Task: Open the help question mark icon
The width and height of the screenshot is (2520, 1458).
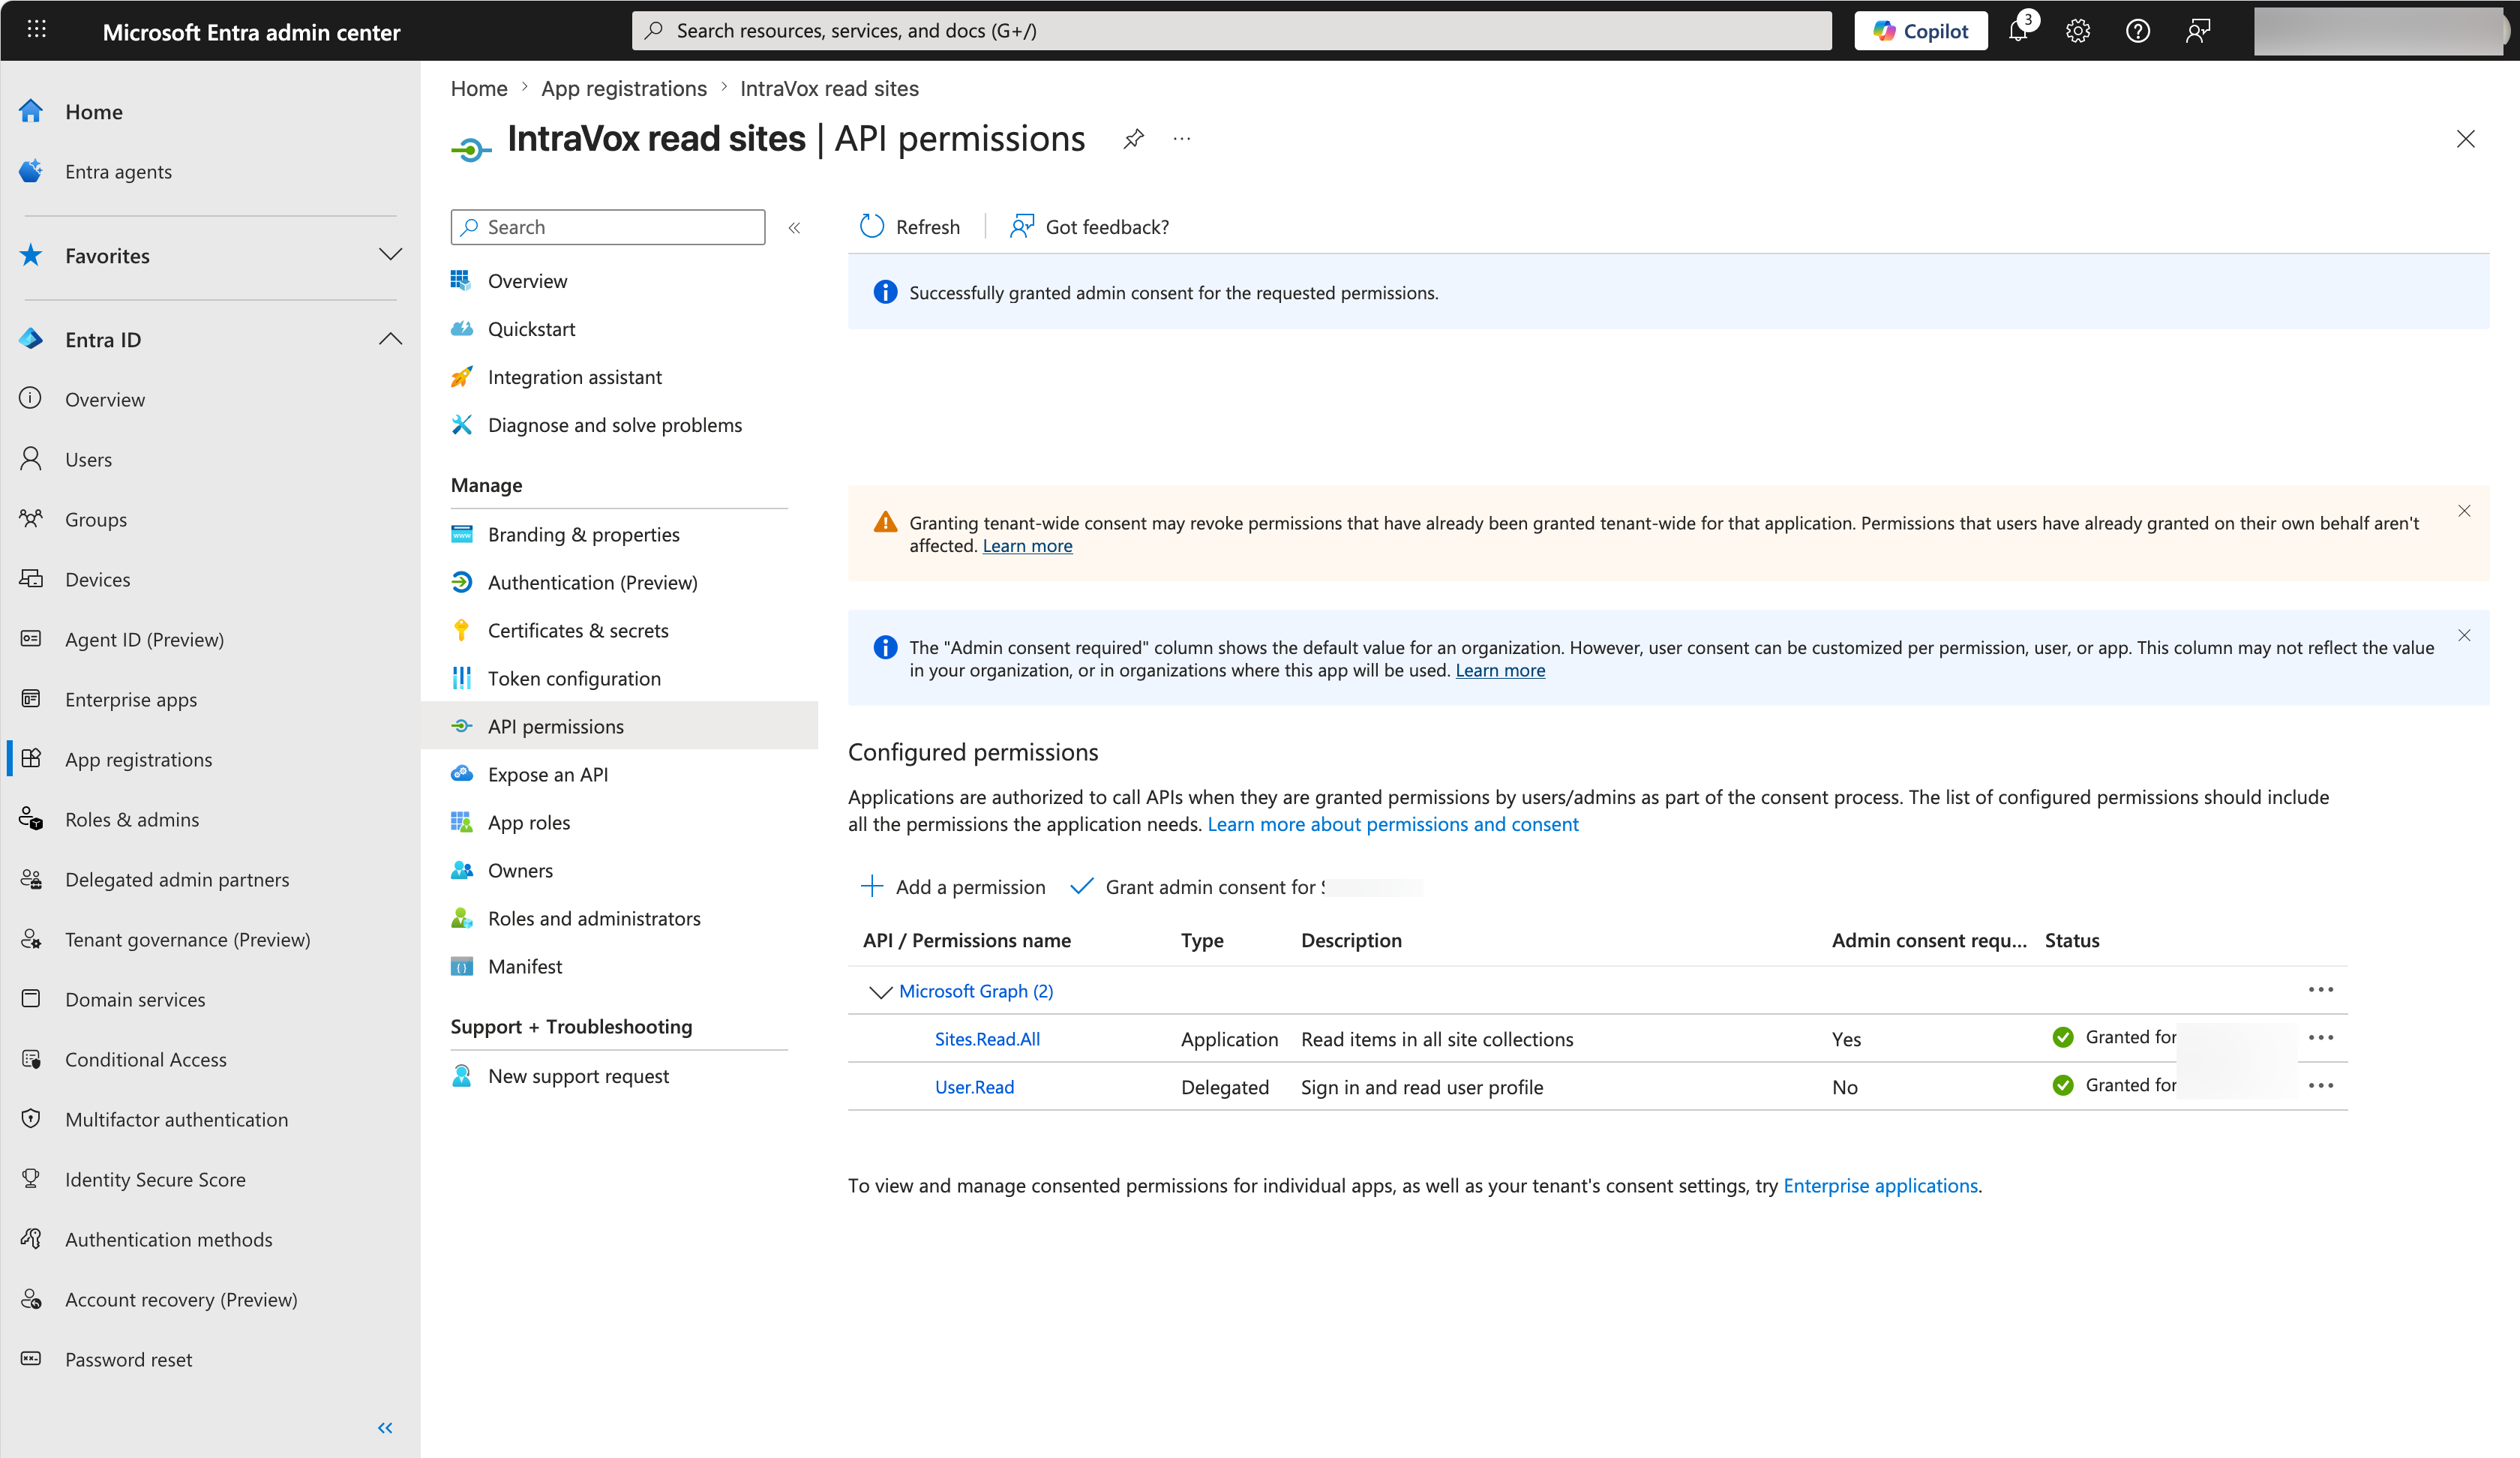Action: pos(2138,31)
